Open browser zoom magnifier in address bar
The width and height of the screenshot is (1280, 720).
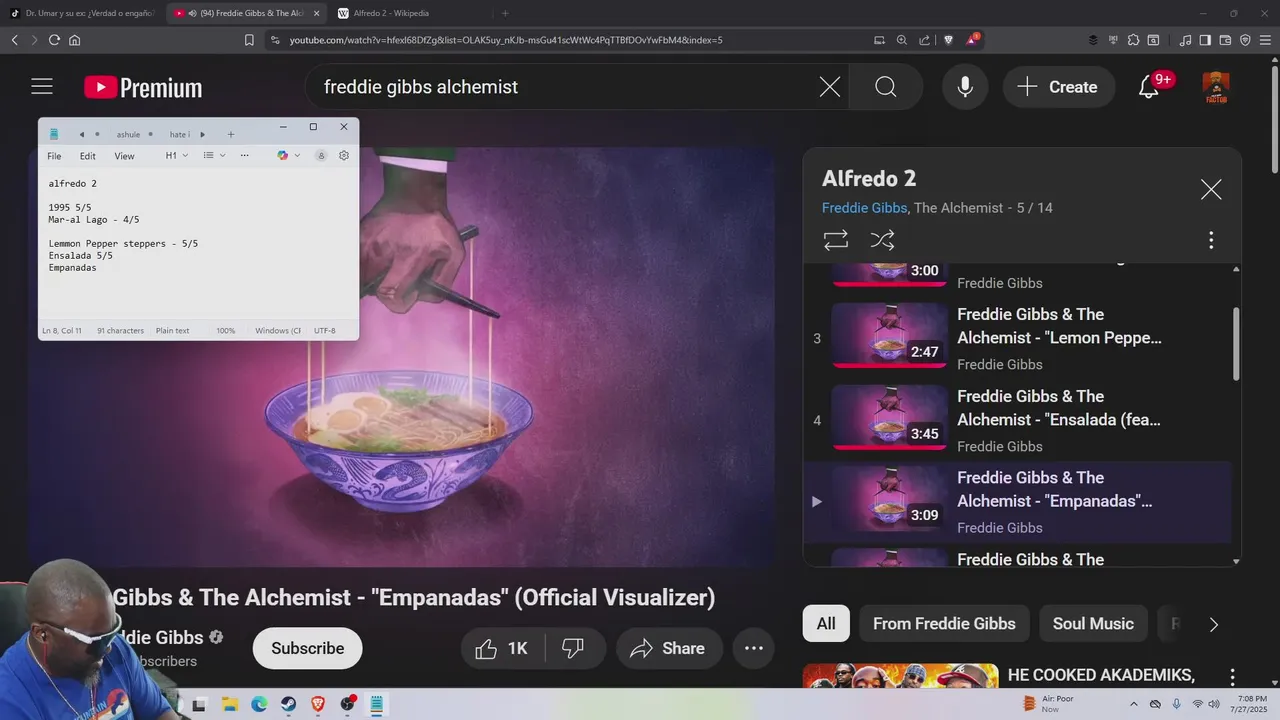902,40
